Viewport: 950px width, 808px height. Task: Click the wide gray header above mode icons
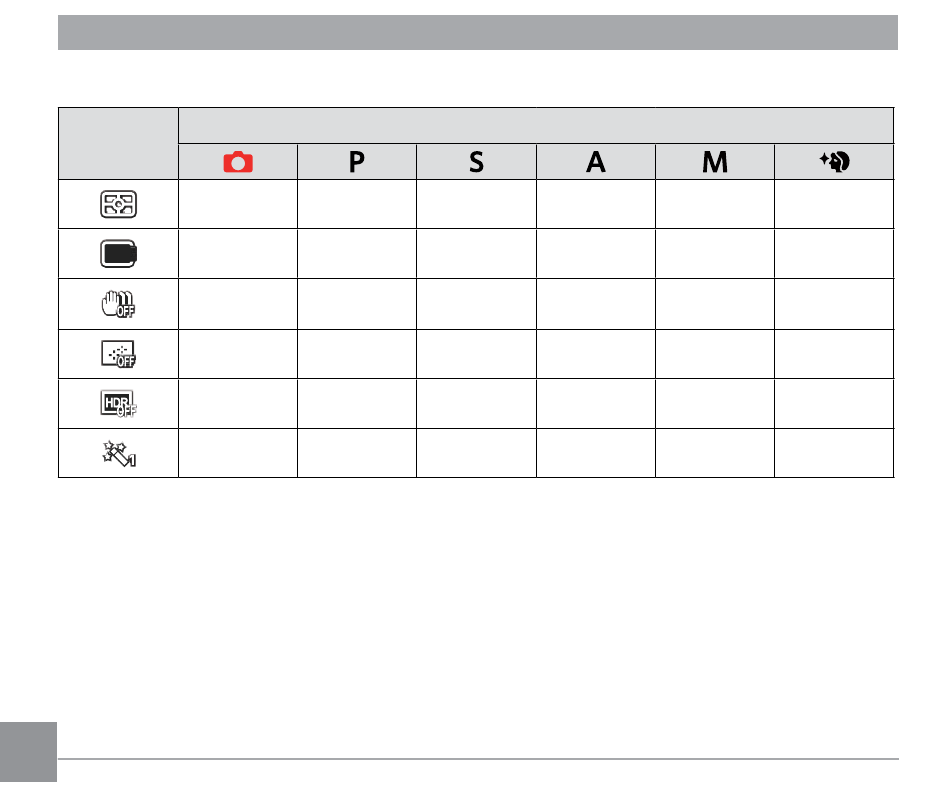coord(536,126)
